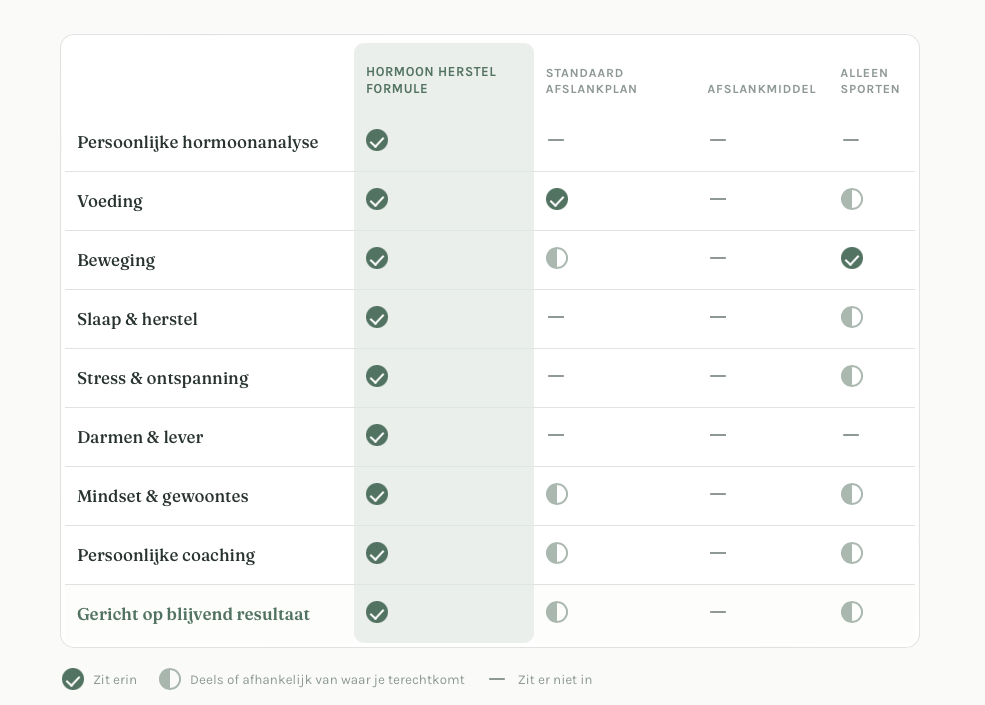
Task: Click the Afslankmiddel column header
Action: (761, 89)
